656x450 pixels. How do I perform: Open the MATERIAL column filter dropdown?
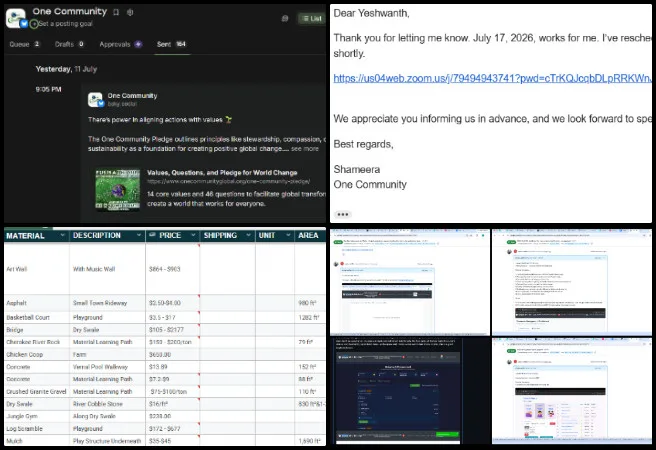click(x=62, y=235)
